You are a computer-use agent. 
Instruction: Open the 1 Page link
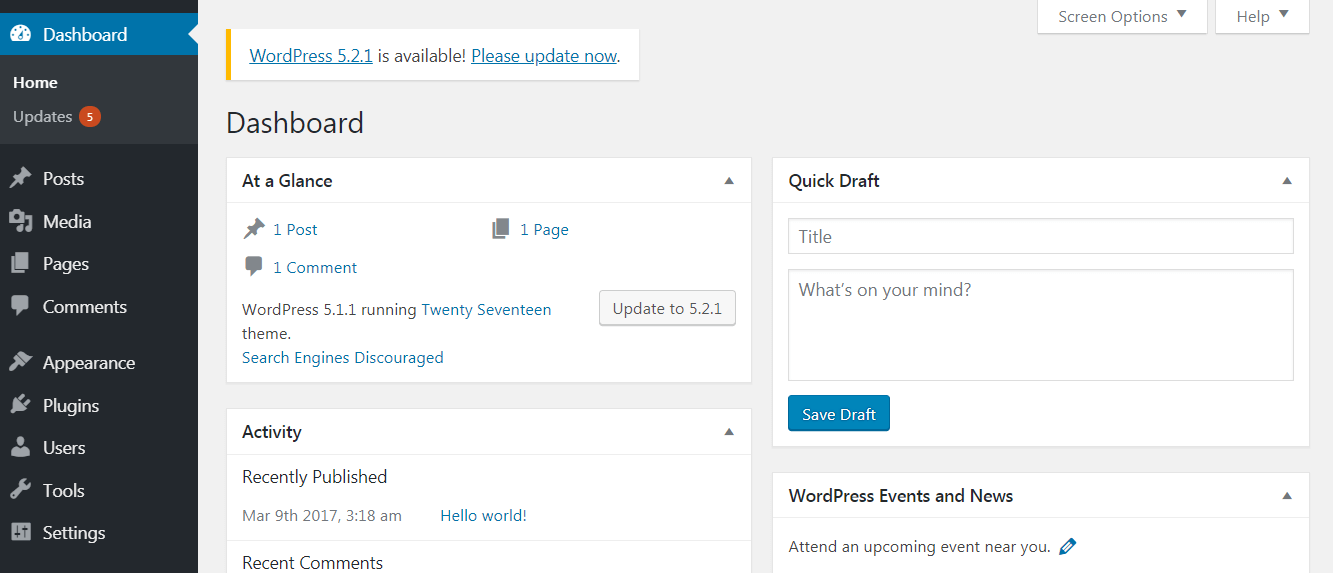pos(544,229)
